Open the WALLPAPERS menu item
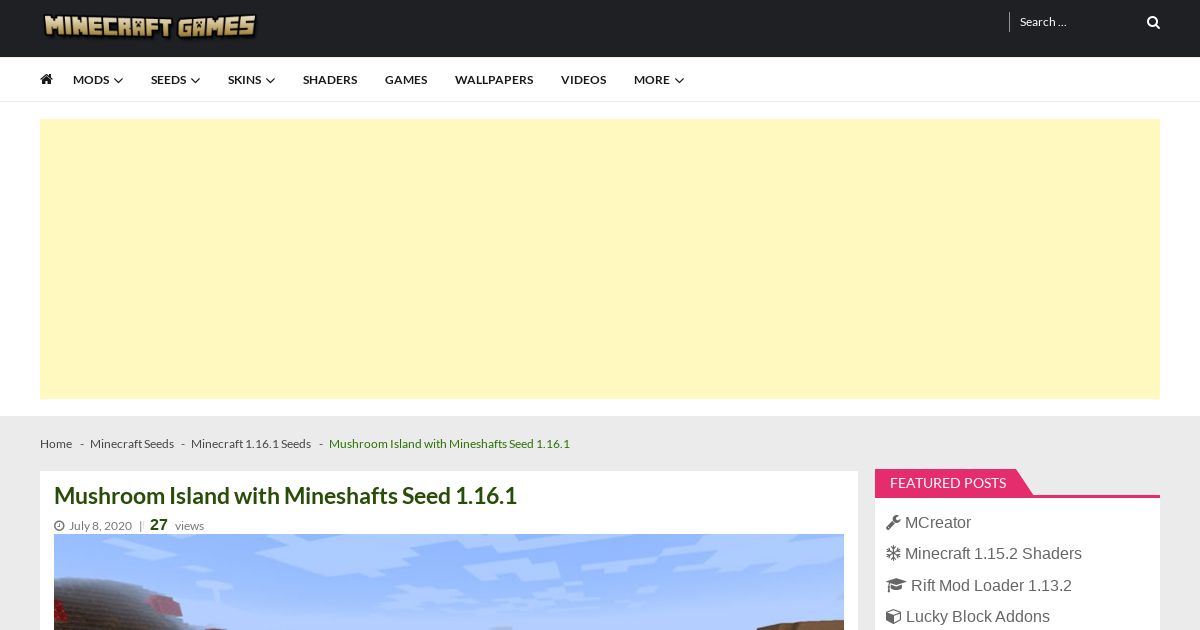The image size is (1200, 630). coord(494,80)
